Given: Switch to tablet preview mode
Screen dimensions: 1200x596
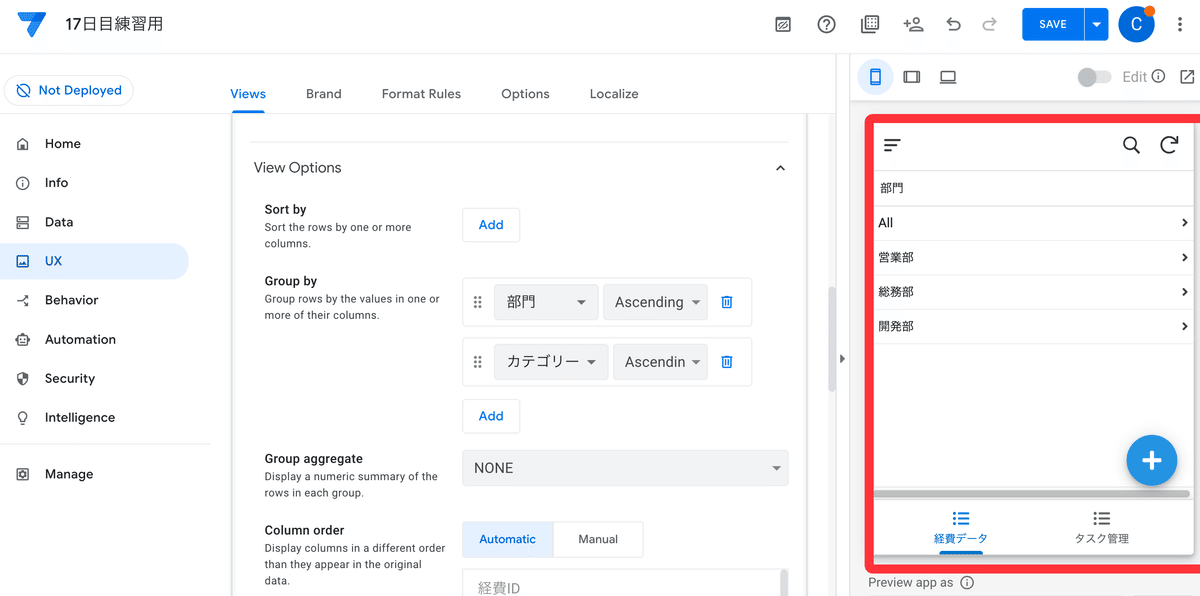Looking at the screenshot, I should pos(911,77).
